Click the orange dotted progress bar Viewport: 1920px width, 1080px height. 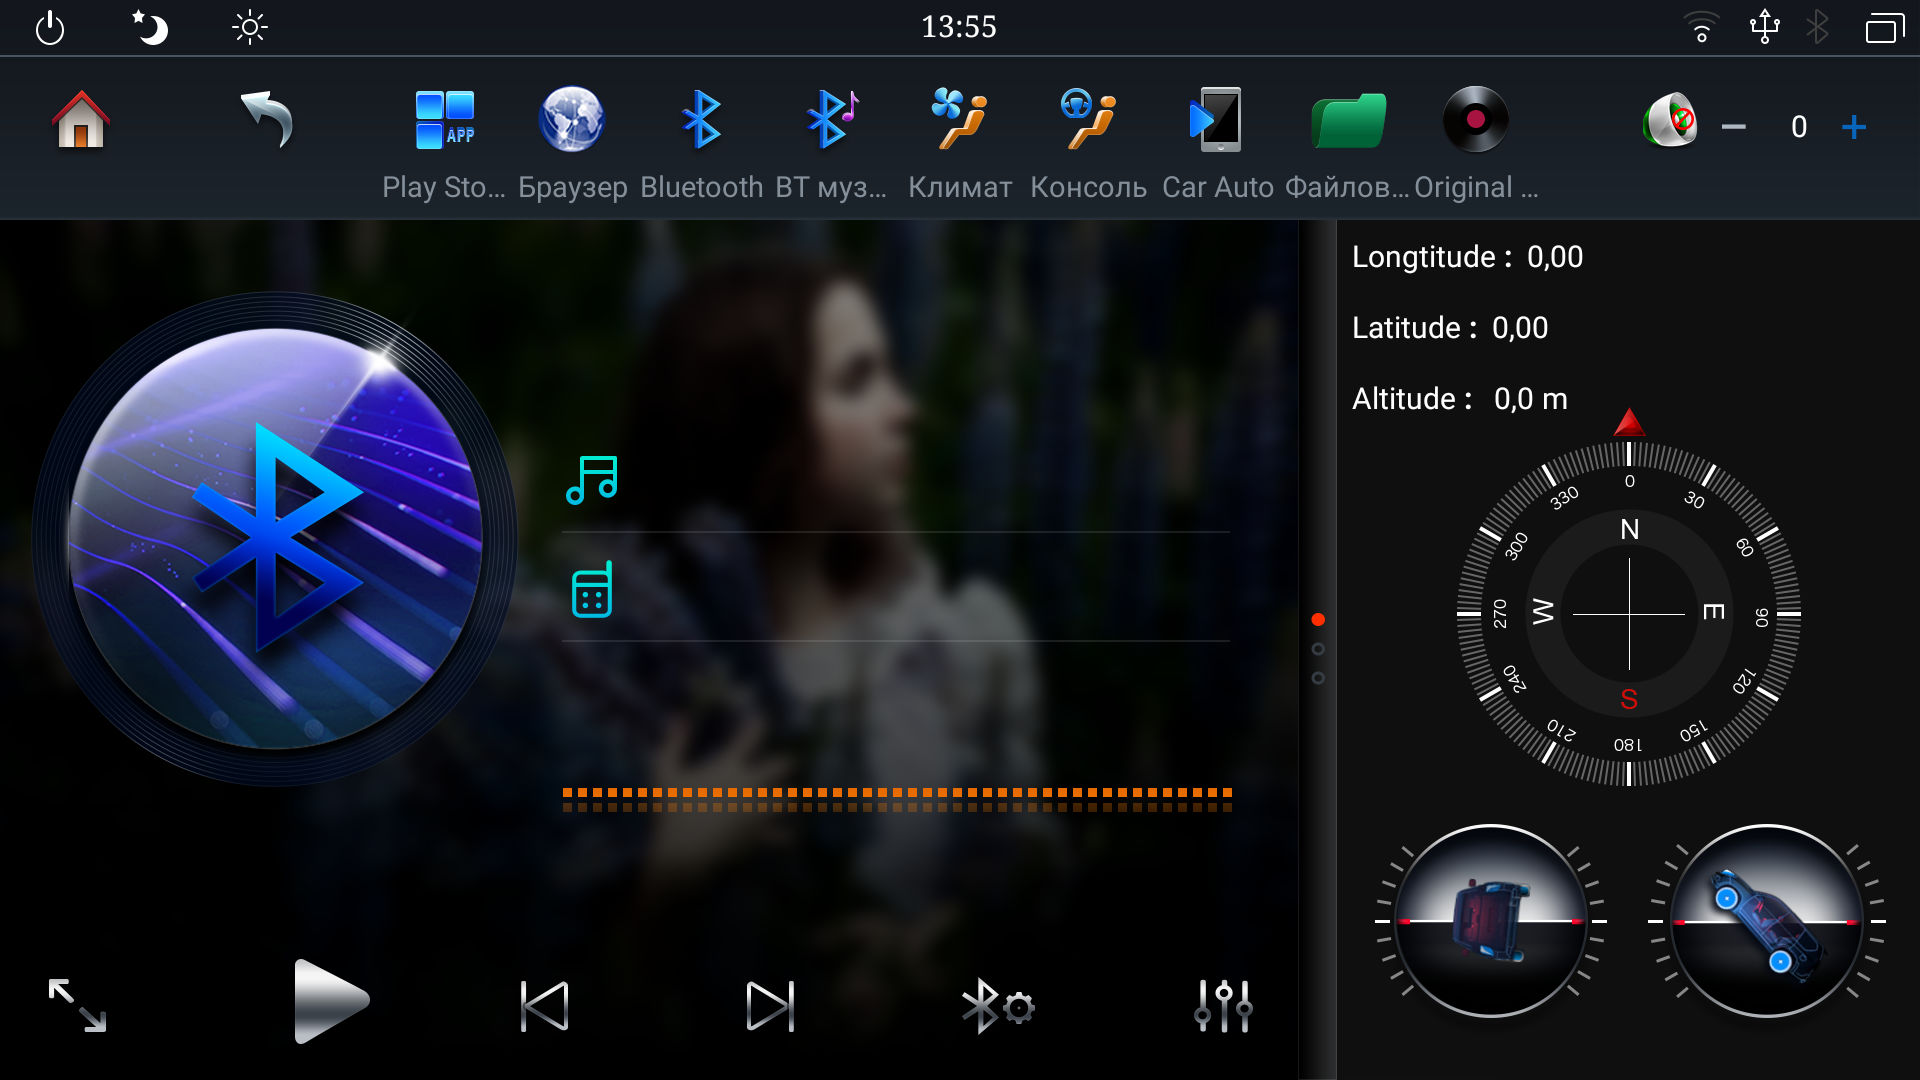coord(897,799)
